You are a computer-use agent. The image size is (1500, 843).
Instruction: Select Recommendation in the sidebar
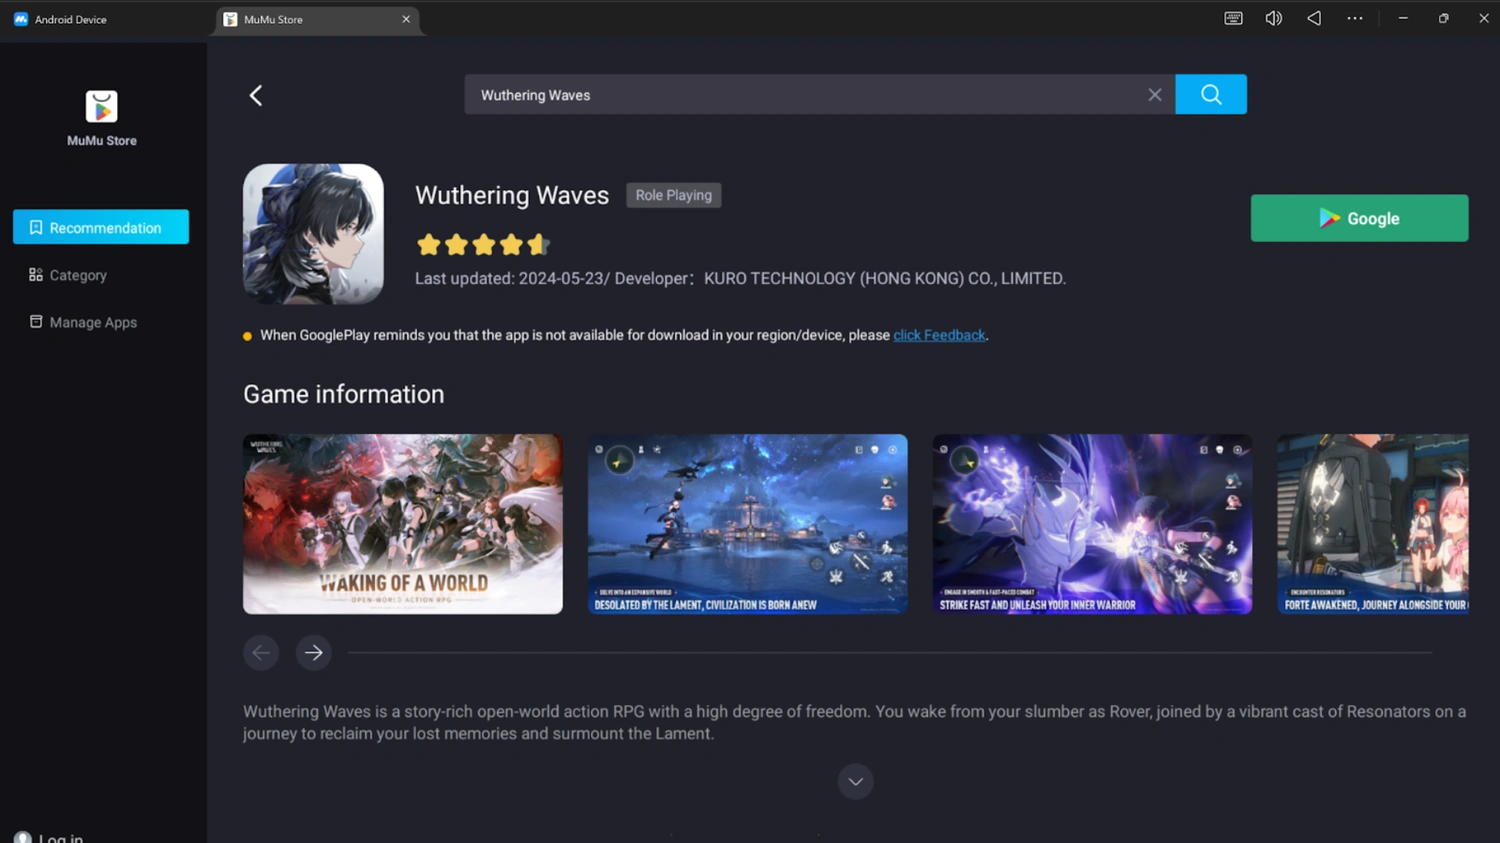tap(101, 227)
